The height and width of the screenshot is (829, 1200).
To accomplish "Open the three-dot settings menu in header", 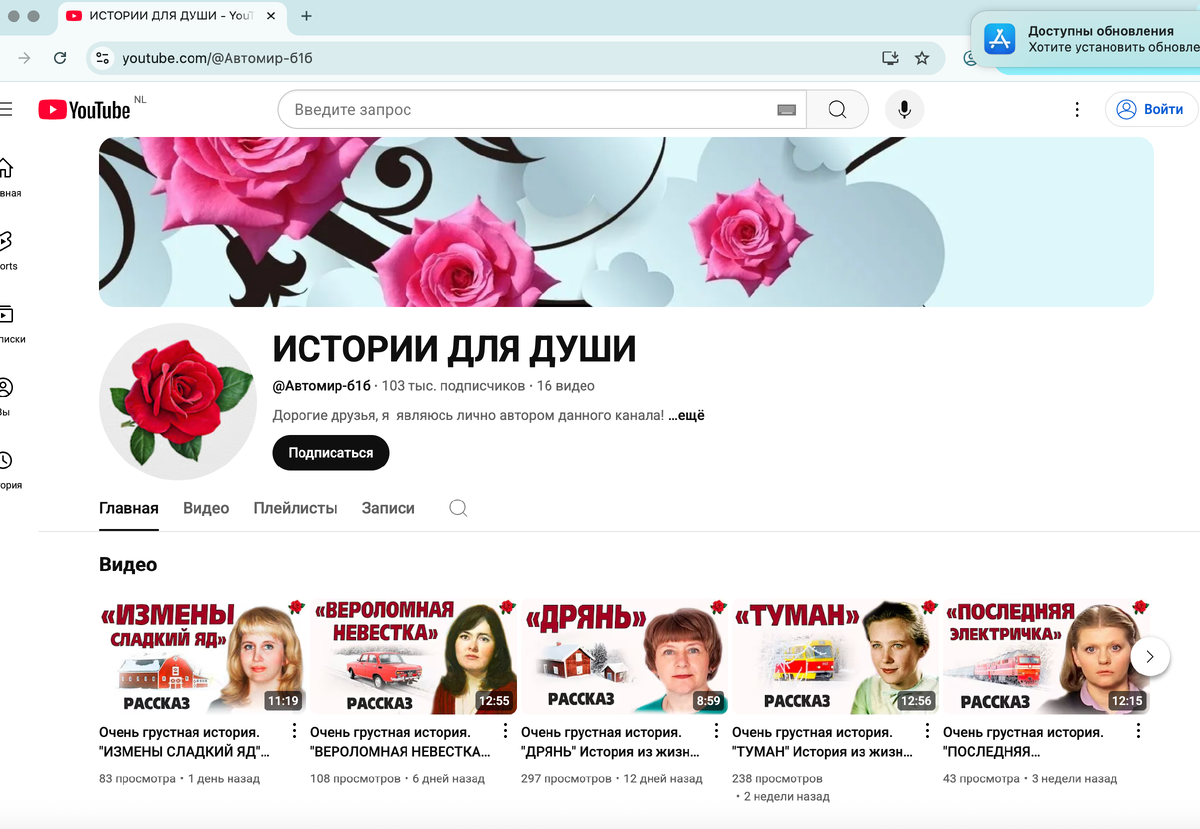I will point(1077,110).
